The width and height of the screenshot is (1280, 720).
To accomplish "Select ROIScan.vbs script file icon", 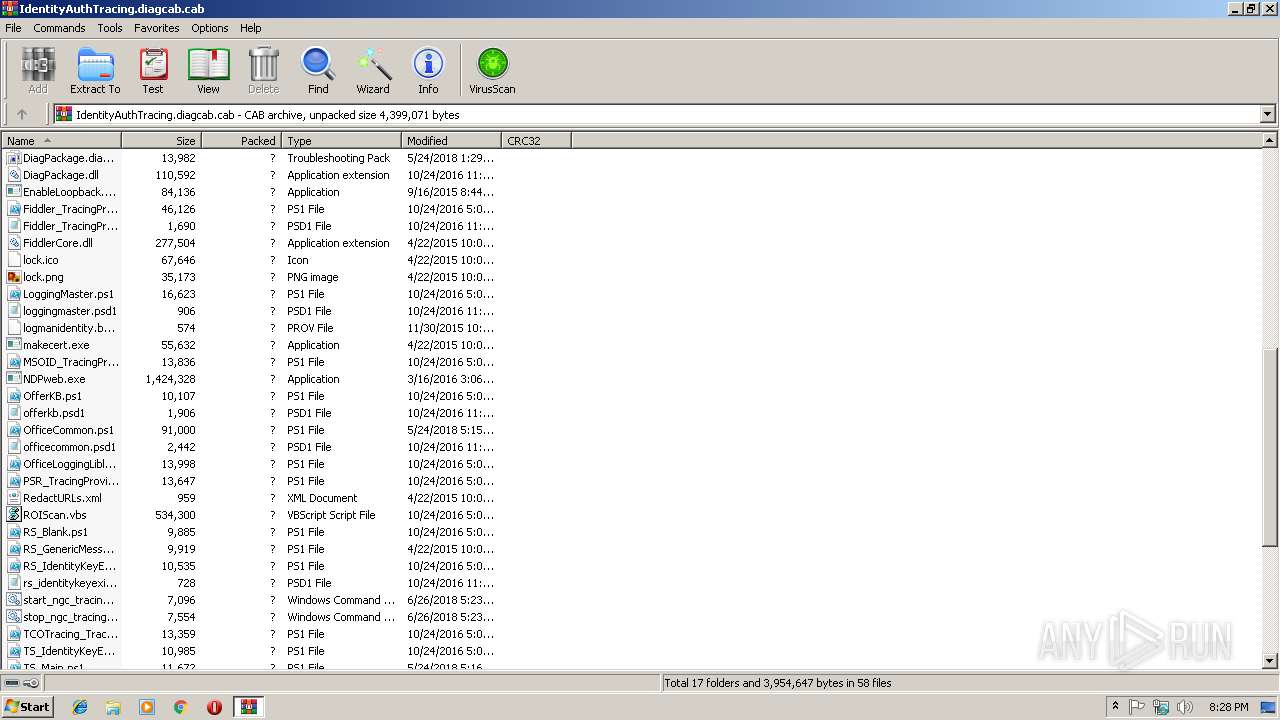I will tap(14, 515).
